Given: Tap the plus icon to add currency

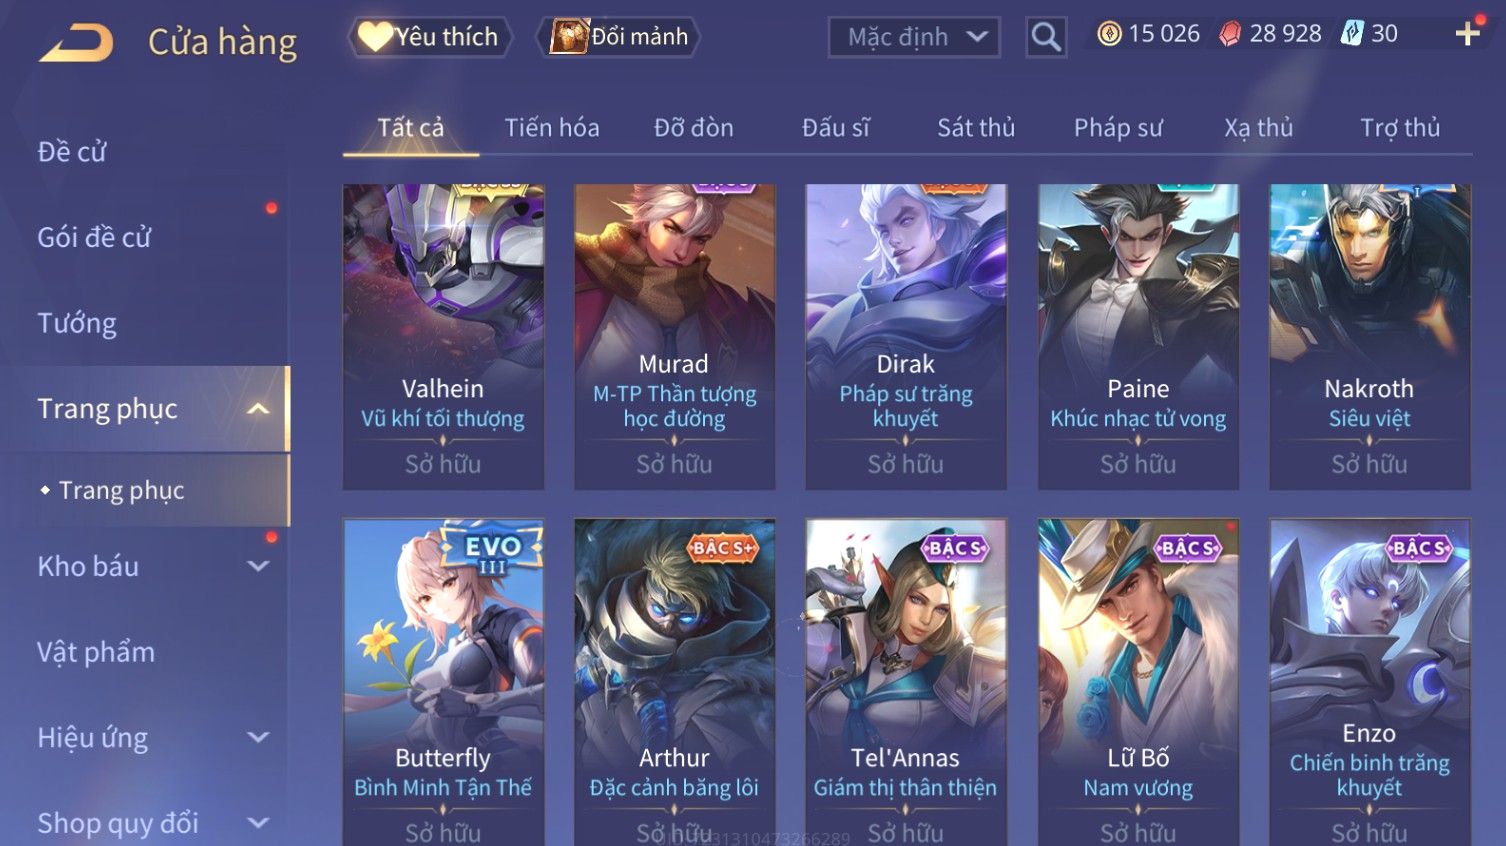Looking at the screenshot, I should tap(1467, 34).
